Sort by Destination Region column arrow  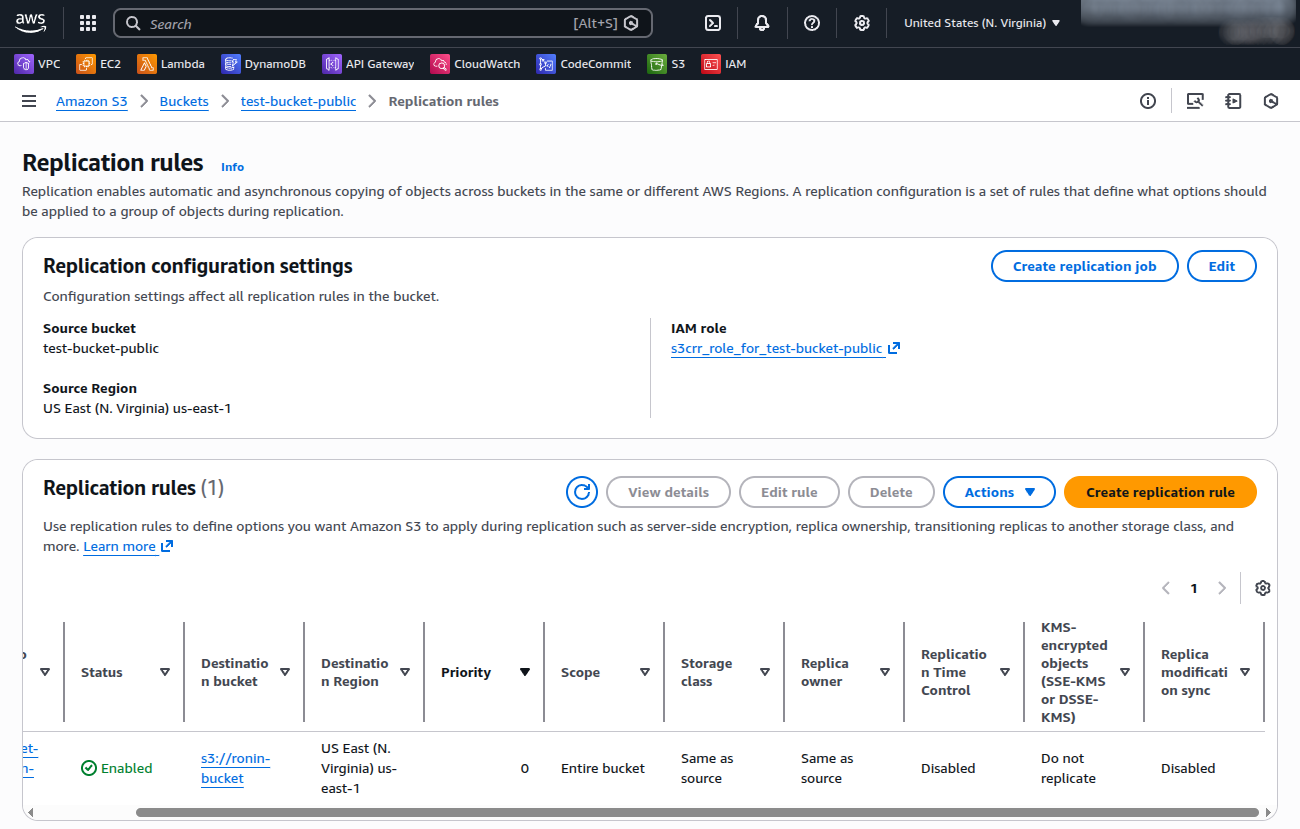[x=405, y=672]
